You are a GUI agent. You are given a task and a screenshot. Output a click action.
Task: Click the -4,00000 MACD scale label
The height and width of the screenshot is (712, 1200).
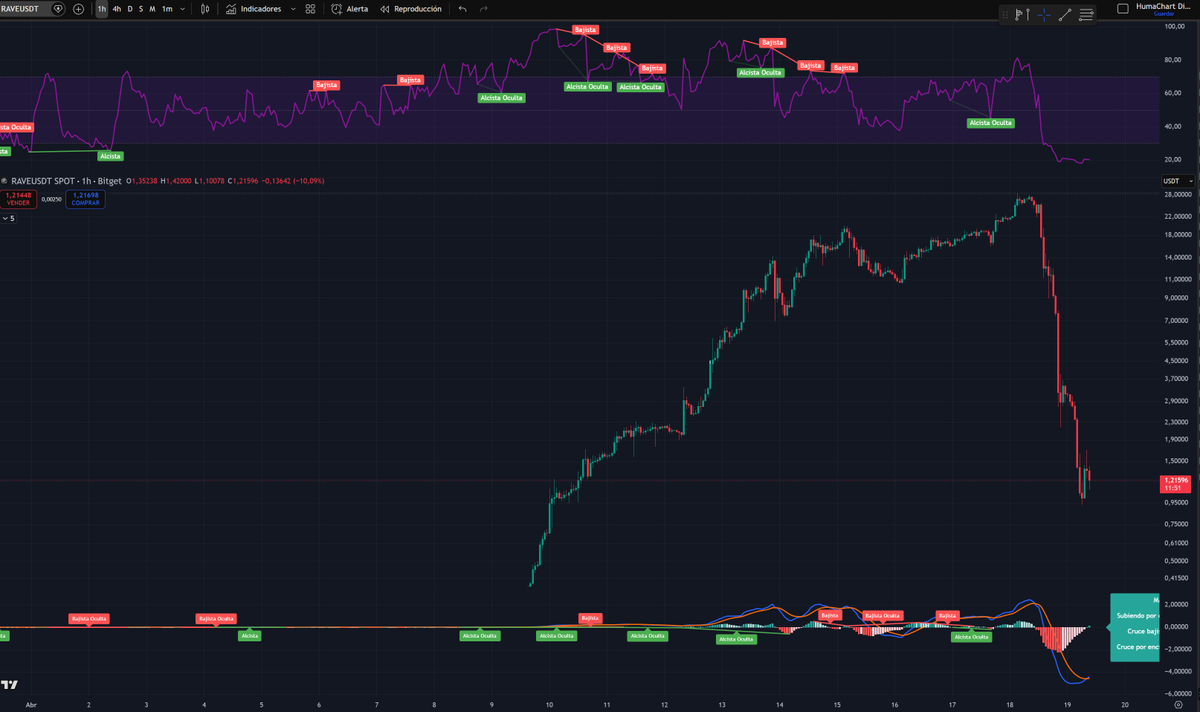(1177, 670)
